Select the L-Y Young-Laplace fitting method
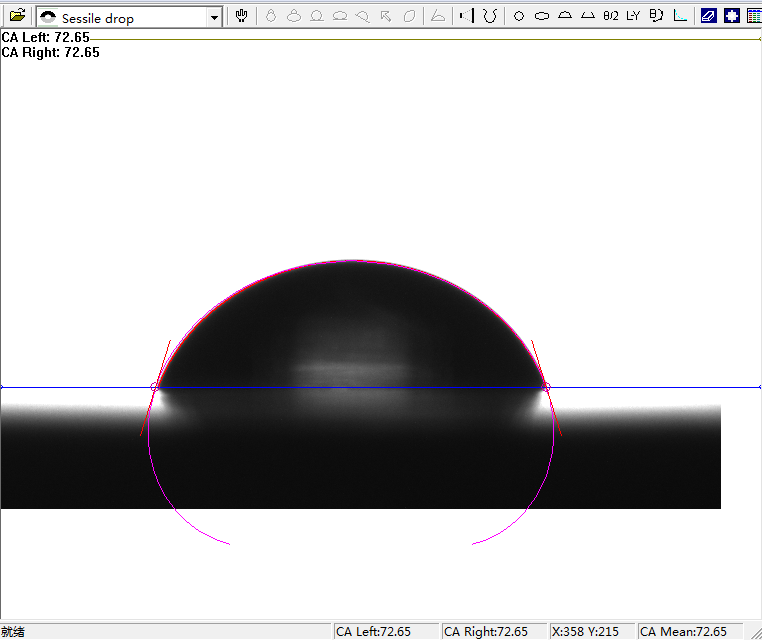 pyautogui.click(x=633, y=16)
